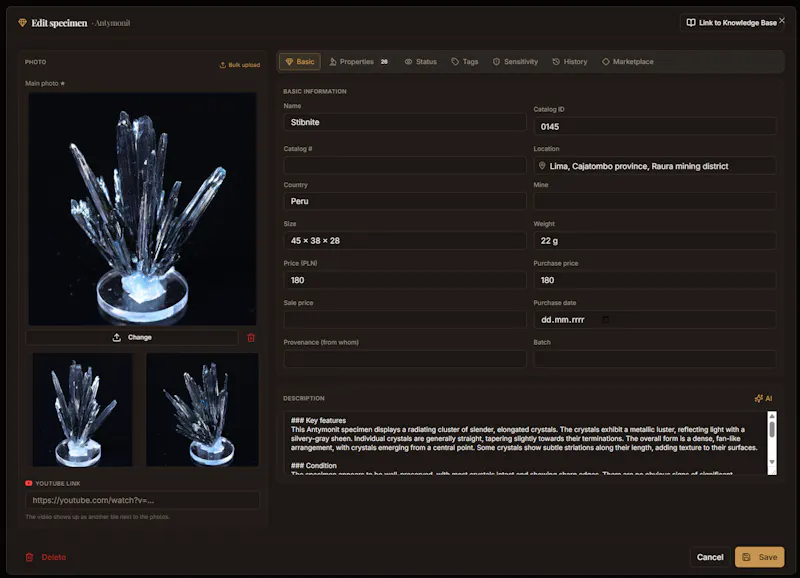This screenshot has height=578, width=800.
Task: Click the Name field containing Stibnite
Action: (x=405, y=122)
